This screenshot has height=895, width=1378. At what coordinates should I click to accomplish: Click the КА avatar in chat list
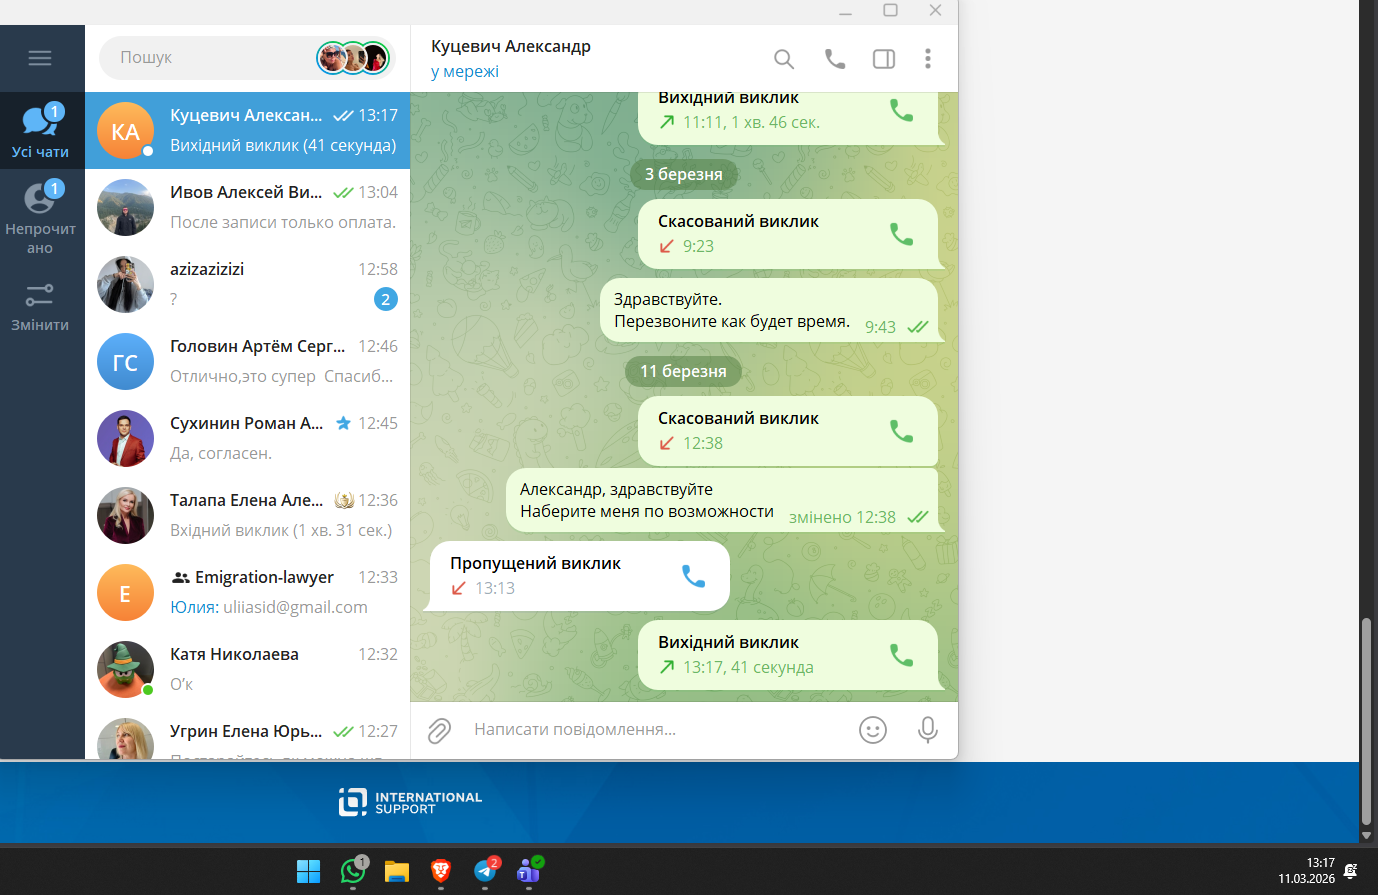point(125,131)
